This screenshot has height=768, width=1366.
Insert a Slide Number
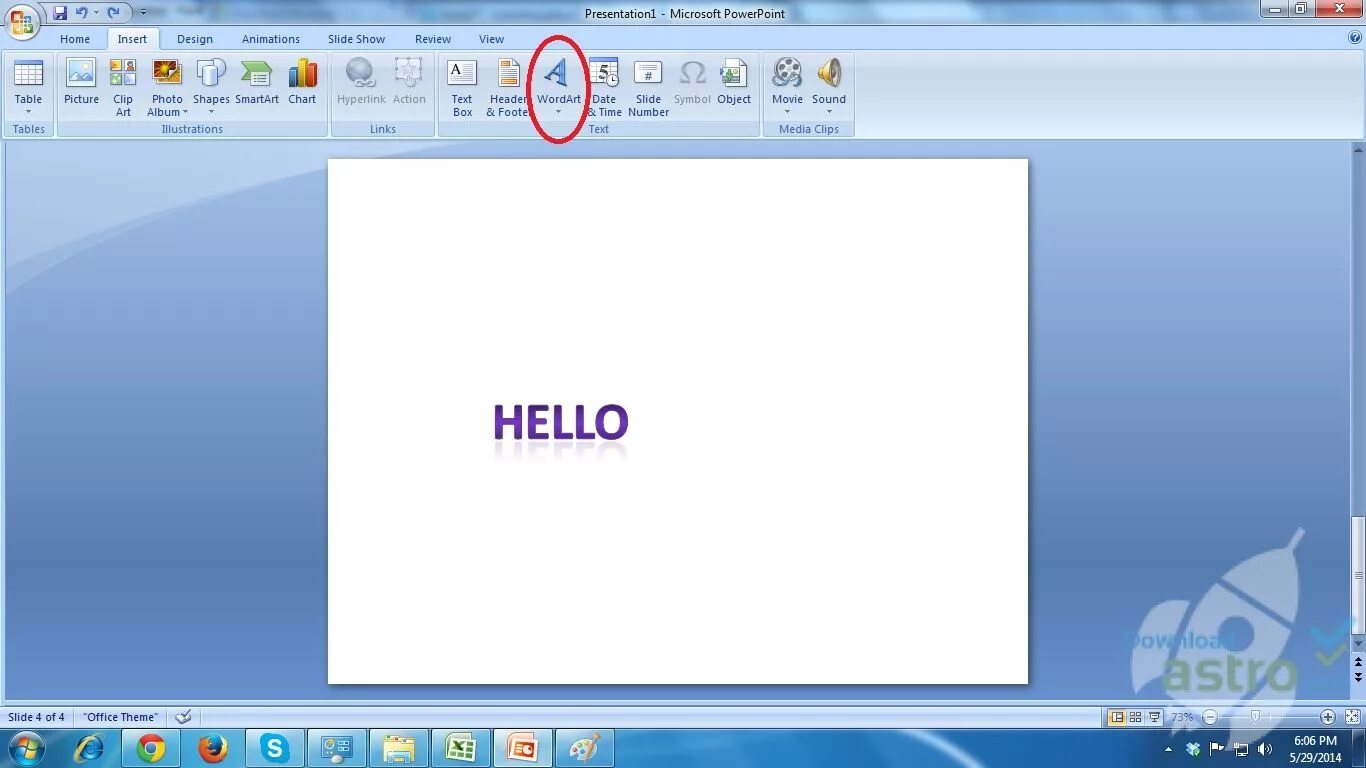coord(648,88)
